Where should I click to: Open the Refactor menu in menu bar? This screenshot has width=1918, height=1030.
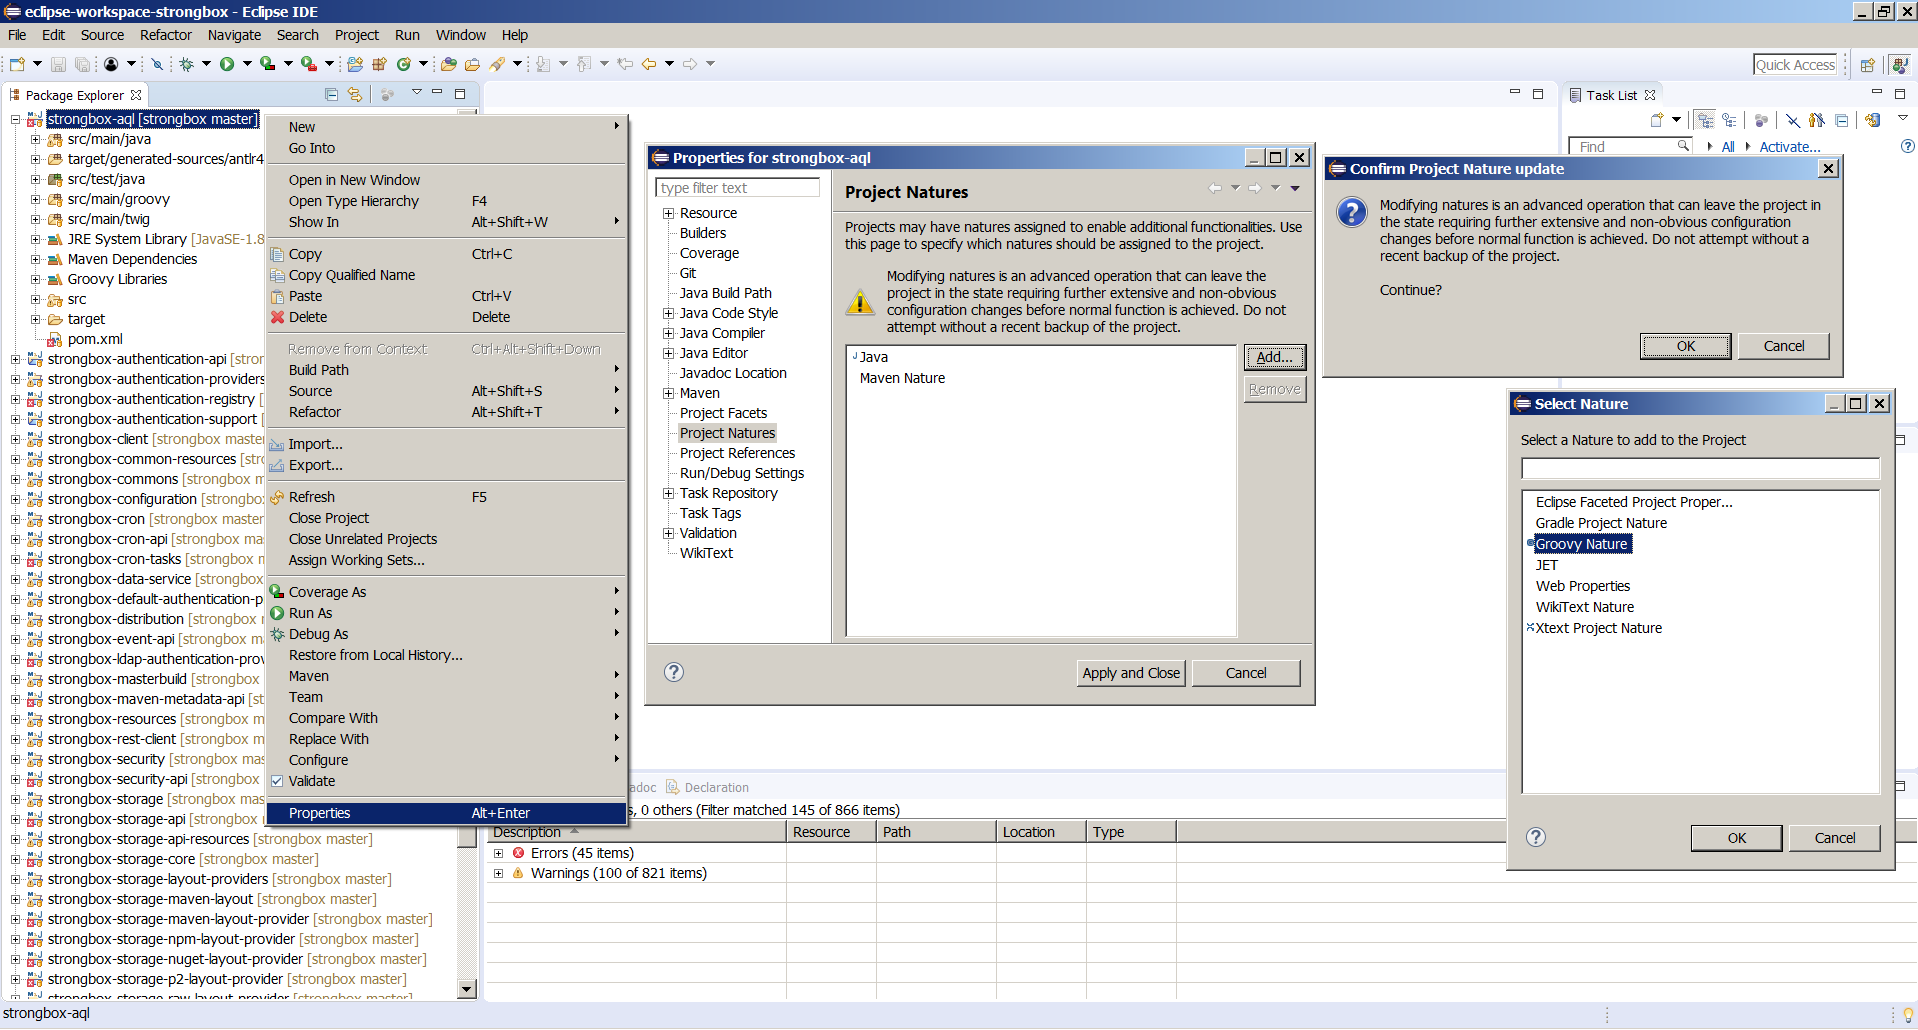[x=166, y=35]
